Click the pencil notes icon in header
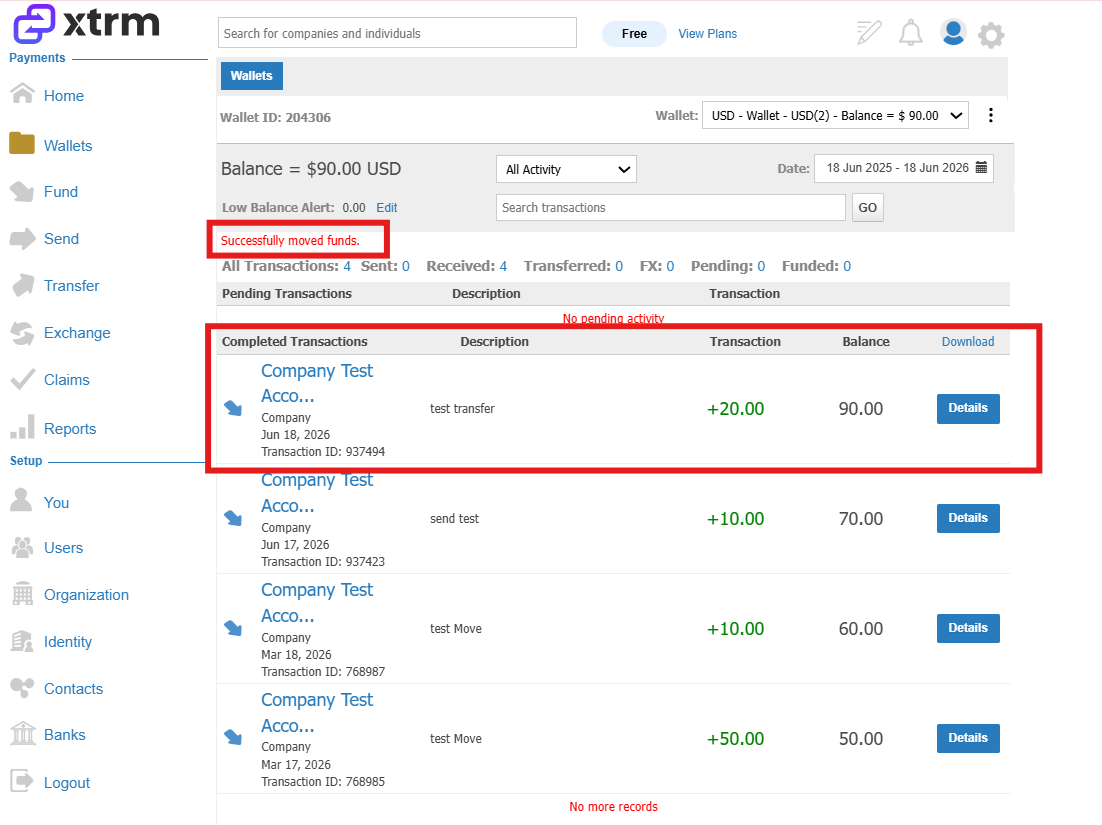 pyautogui.click(x=869, y=32)
